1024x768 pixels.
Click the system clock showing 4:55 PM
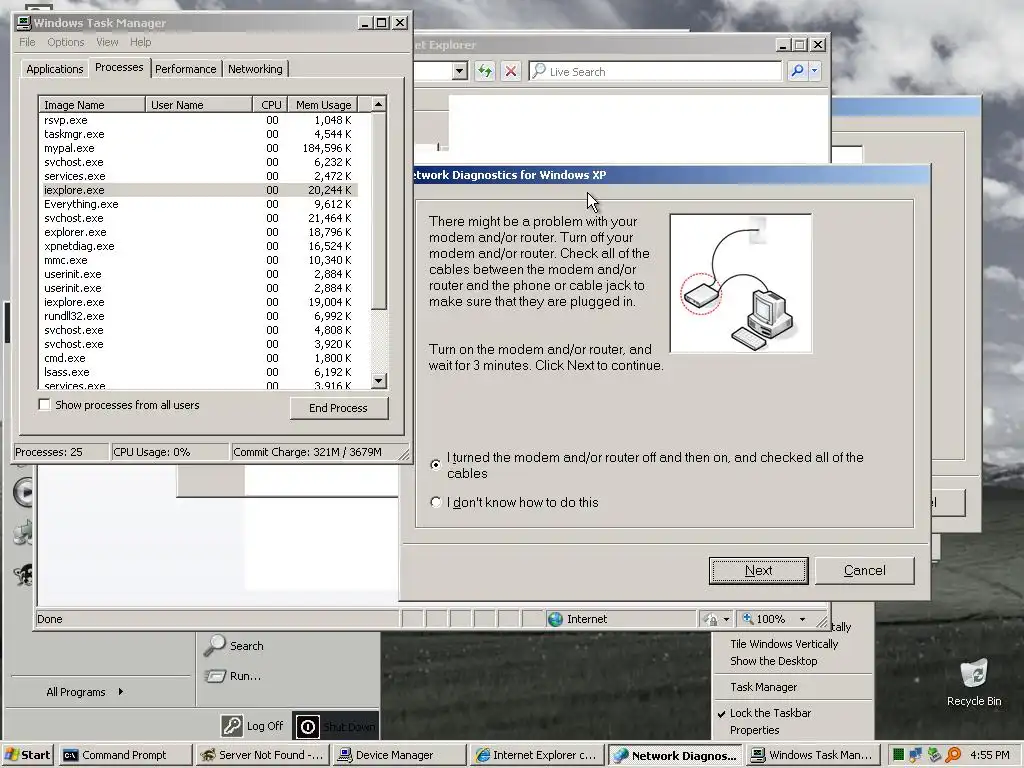989,755
